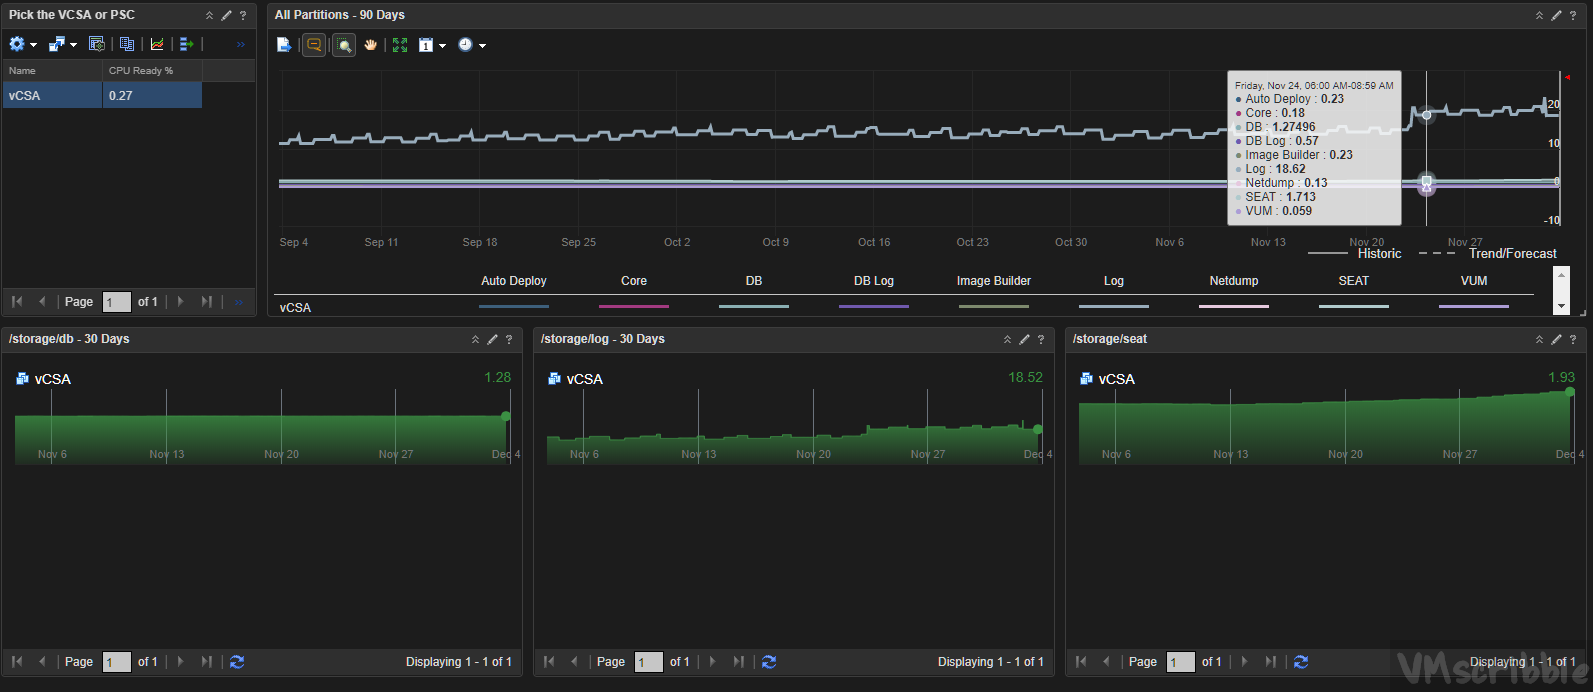The image size is (1593, 692).
Task: Click the DB Log legend color line
Action: click(873, 306)
